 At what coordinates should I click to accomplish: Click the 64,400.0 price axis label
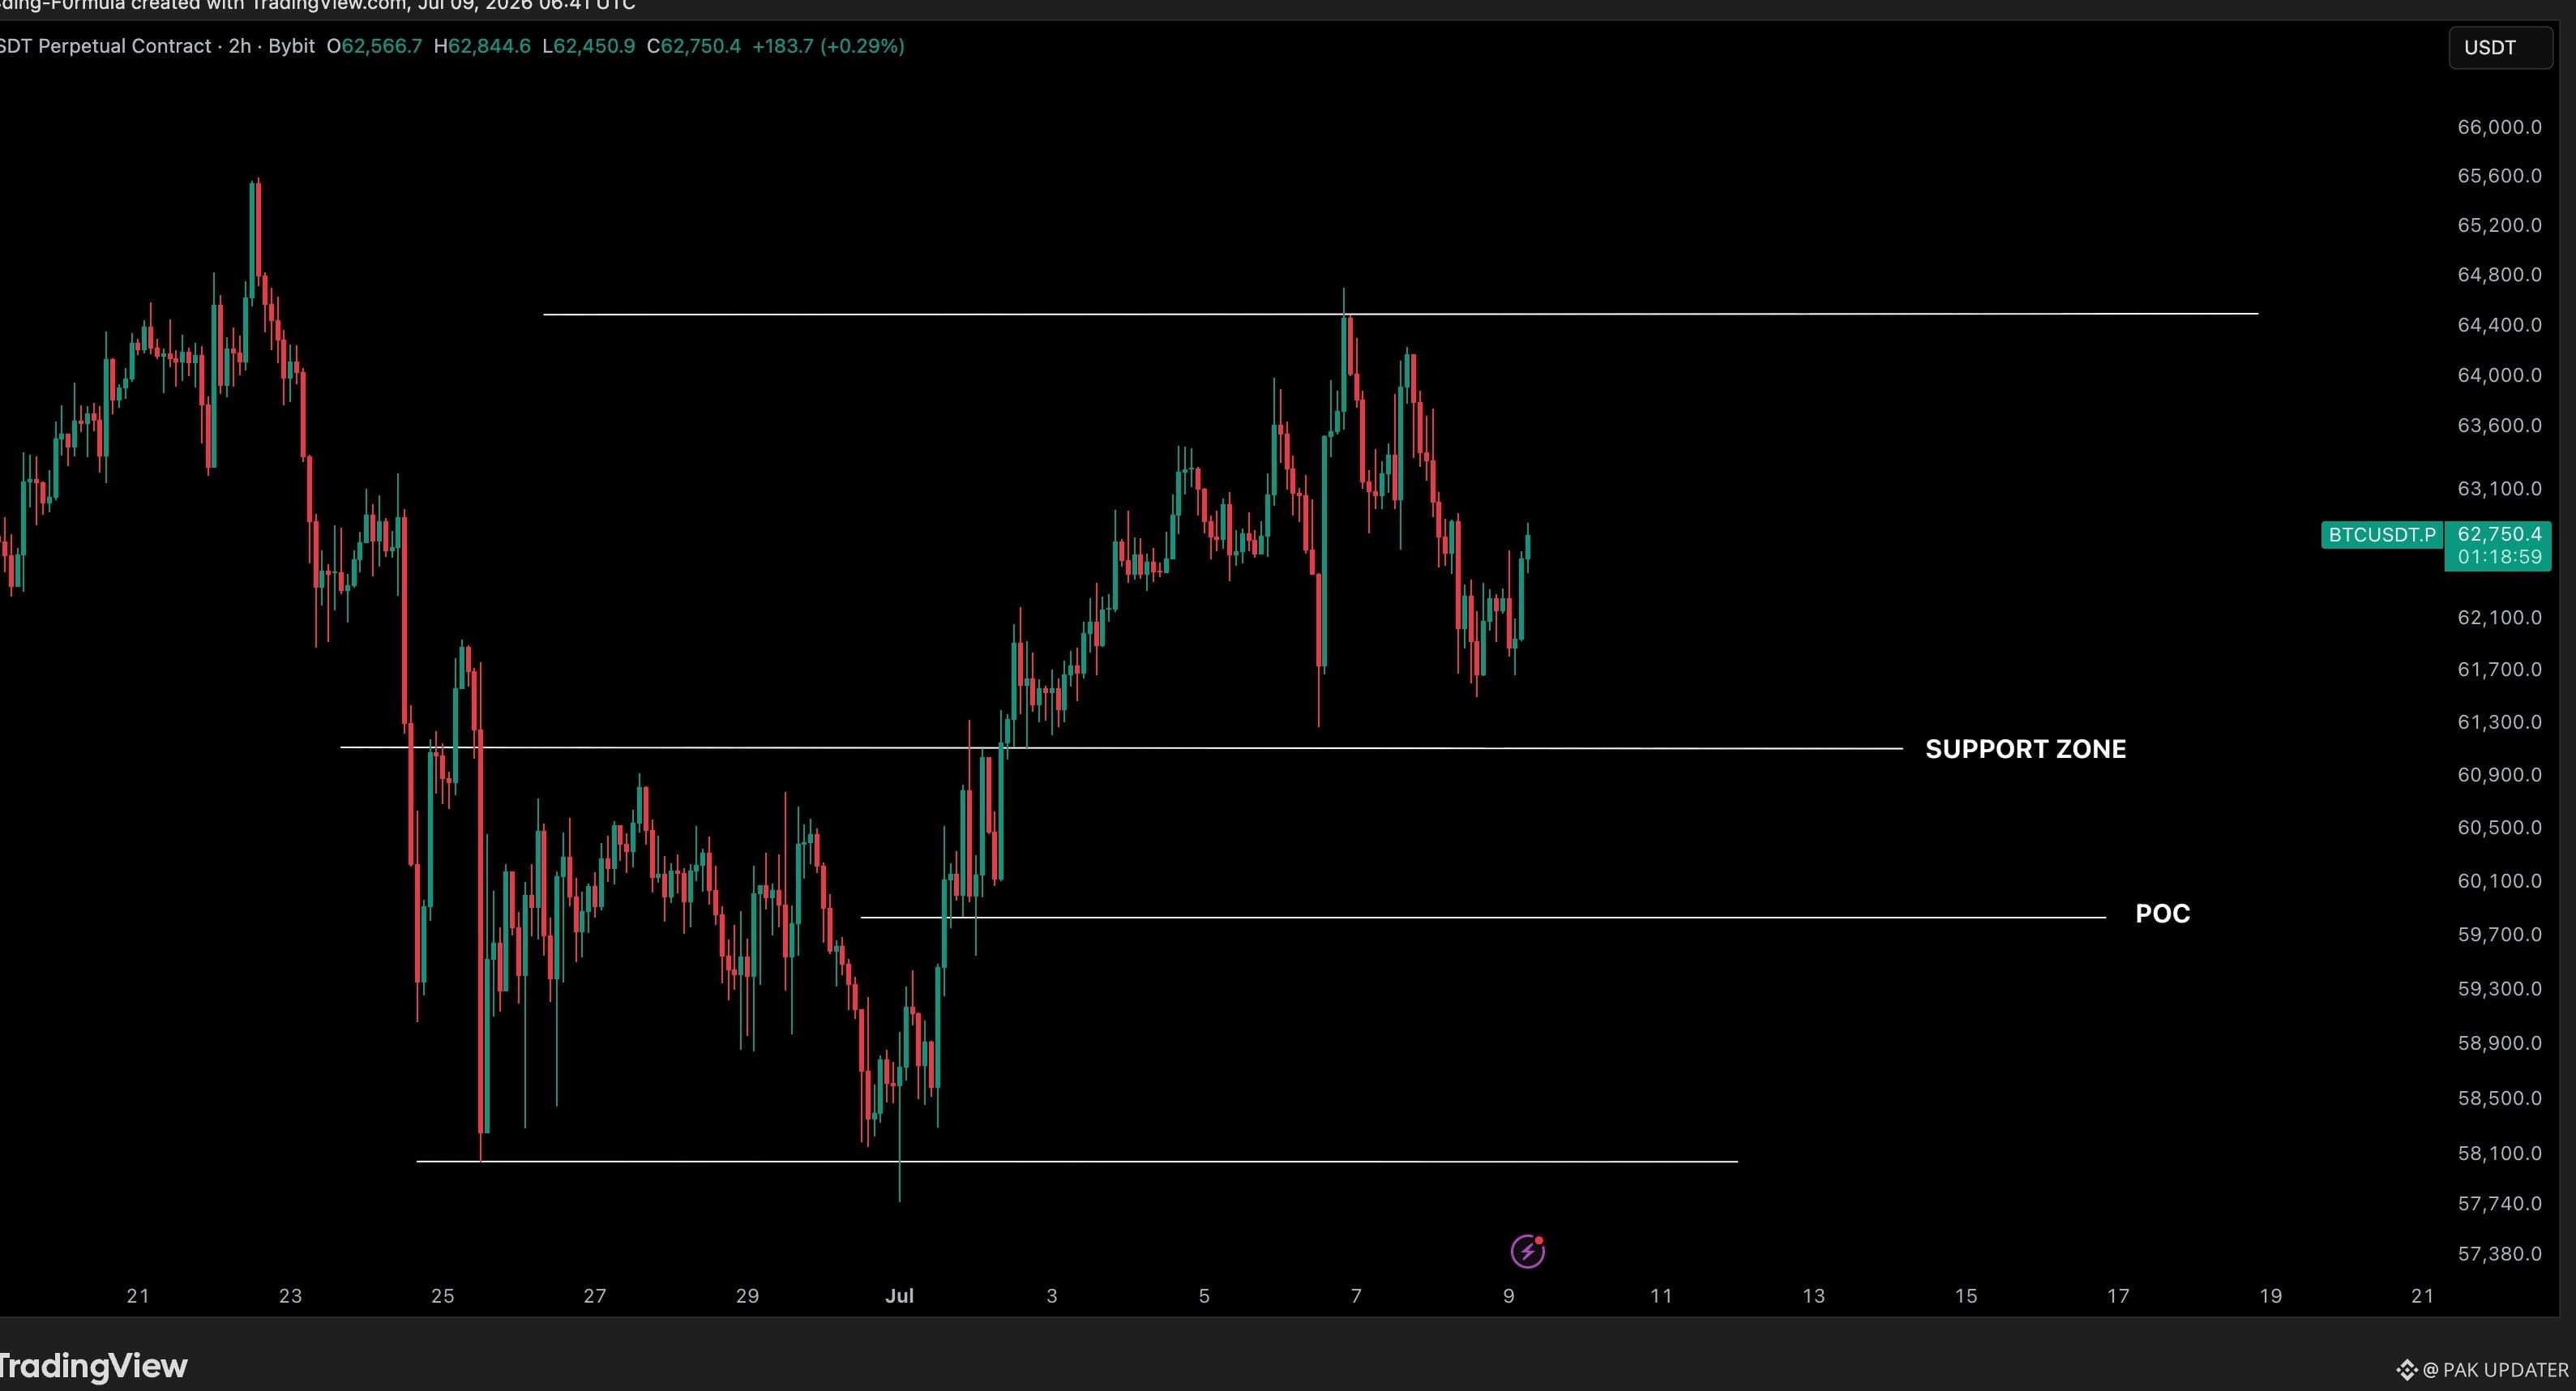[2499, 325]
